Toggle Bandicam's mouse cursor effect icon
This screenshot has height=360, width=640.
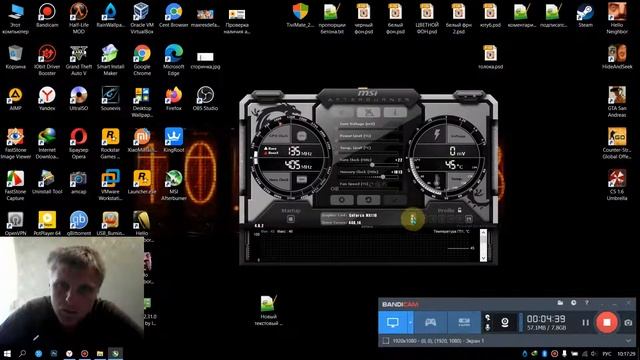coord(487,318)
